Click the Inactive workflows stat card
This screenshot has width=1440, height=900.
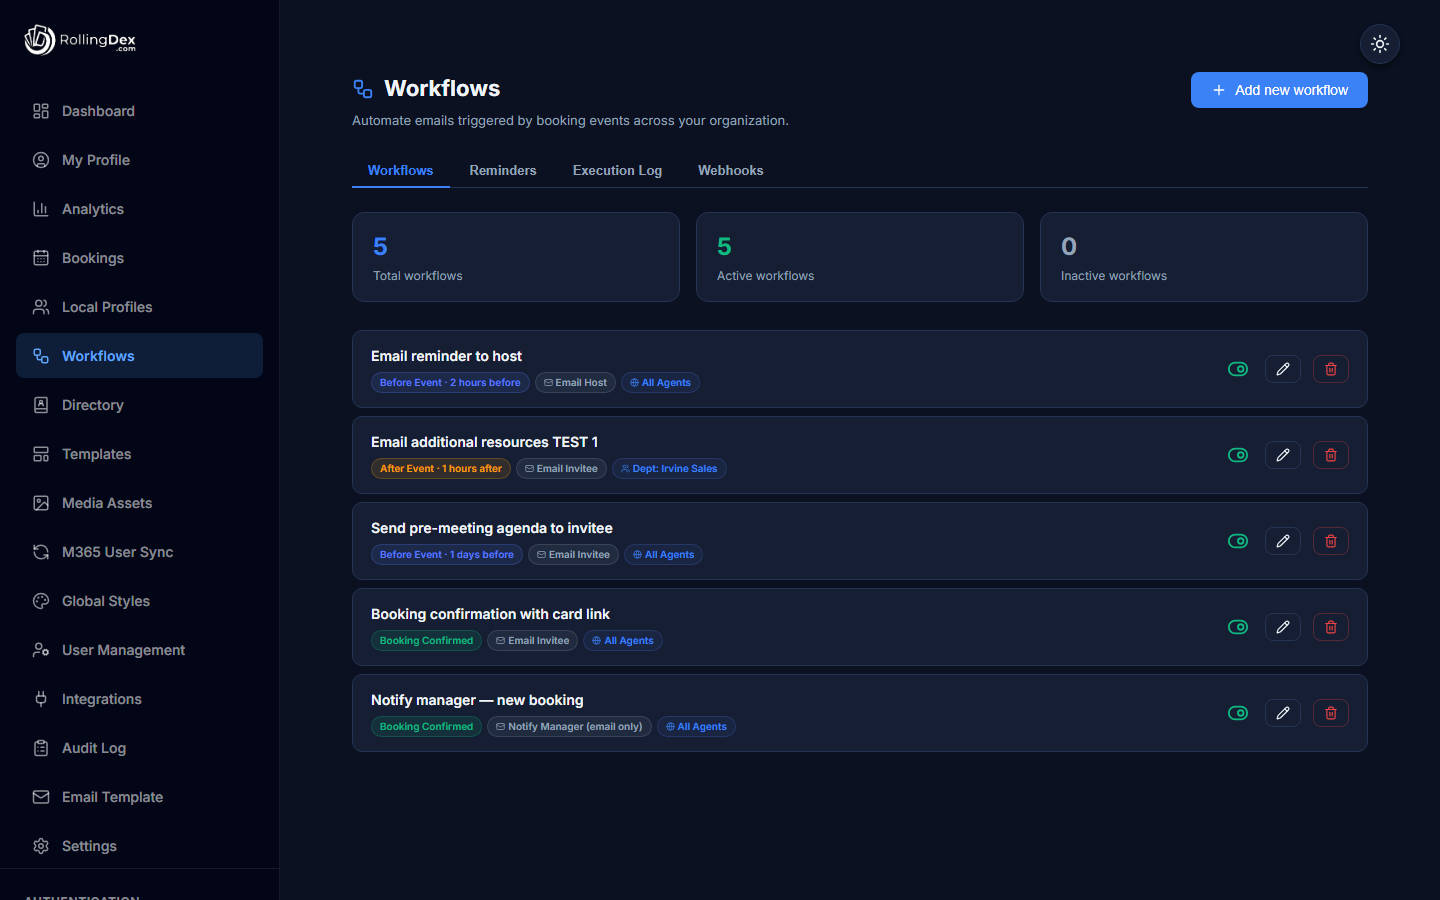[x=1204, y=257]
